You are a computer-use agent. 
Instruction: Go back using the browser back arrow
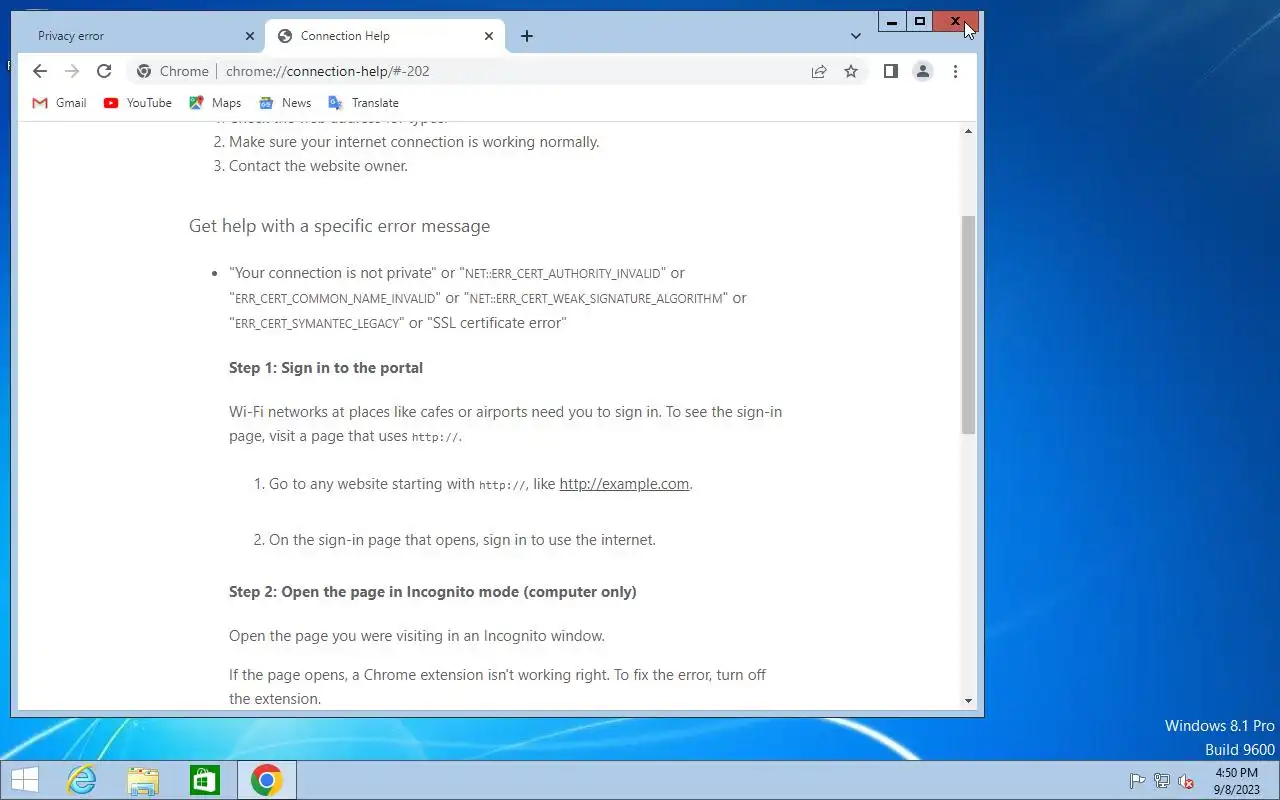tap(40, 71)
